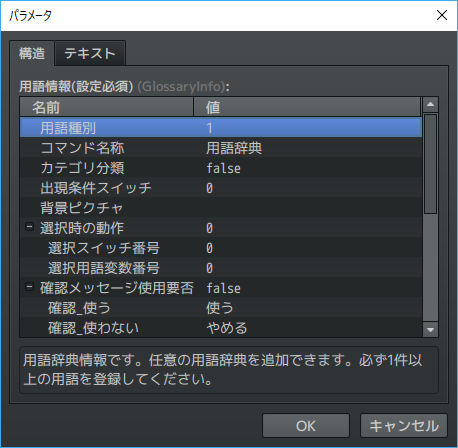The image size is (458, 448).
Task: Select the 確認_使う row
Action: (221, 308)
